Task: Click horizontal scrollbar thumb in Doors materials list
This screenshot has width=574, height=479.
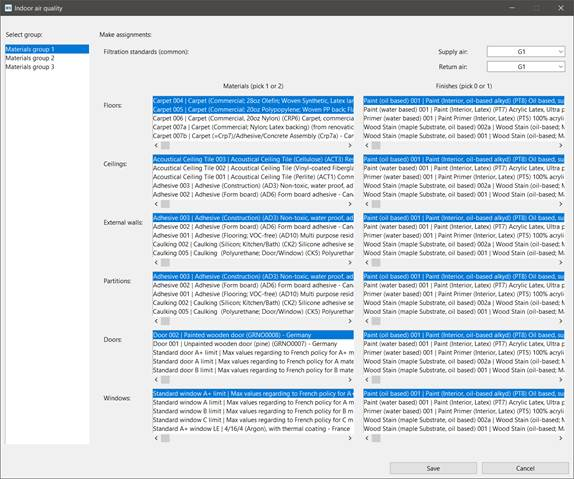Action: (165, 380)
